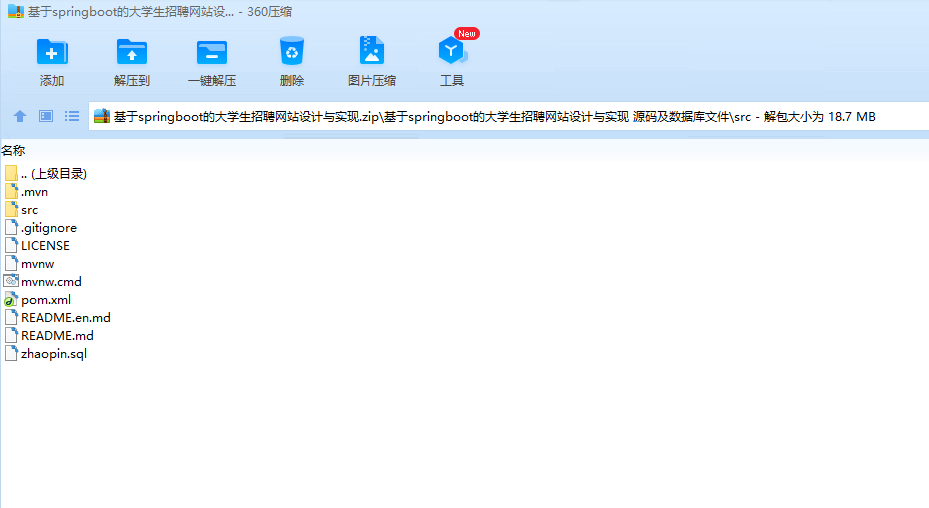Select the pom.xml file

click(37, 299)
